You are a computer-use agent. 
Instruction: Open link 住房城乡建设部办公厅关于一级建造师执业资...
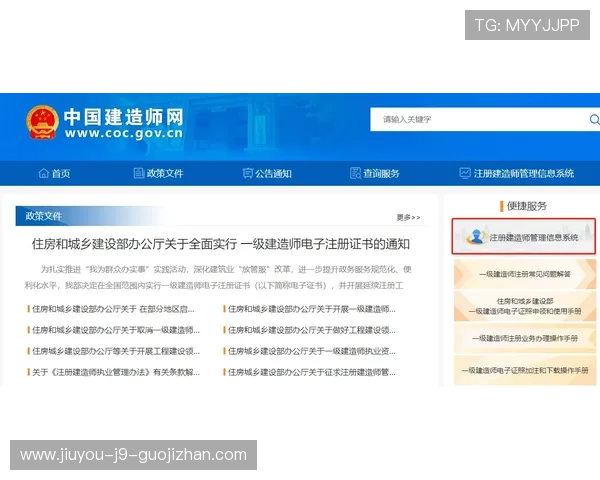[310, 351]
